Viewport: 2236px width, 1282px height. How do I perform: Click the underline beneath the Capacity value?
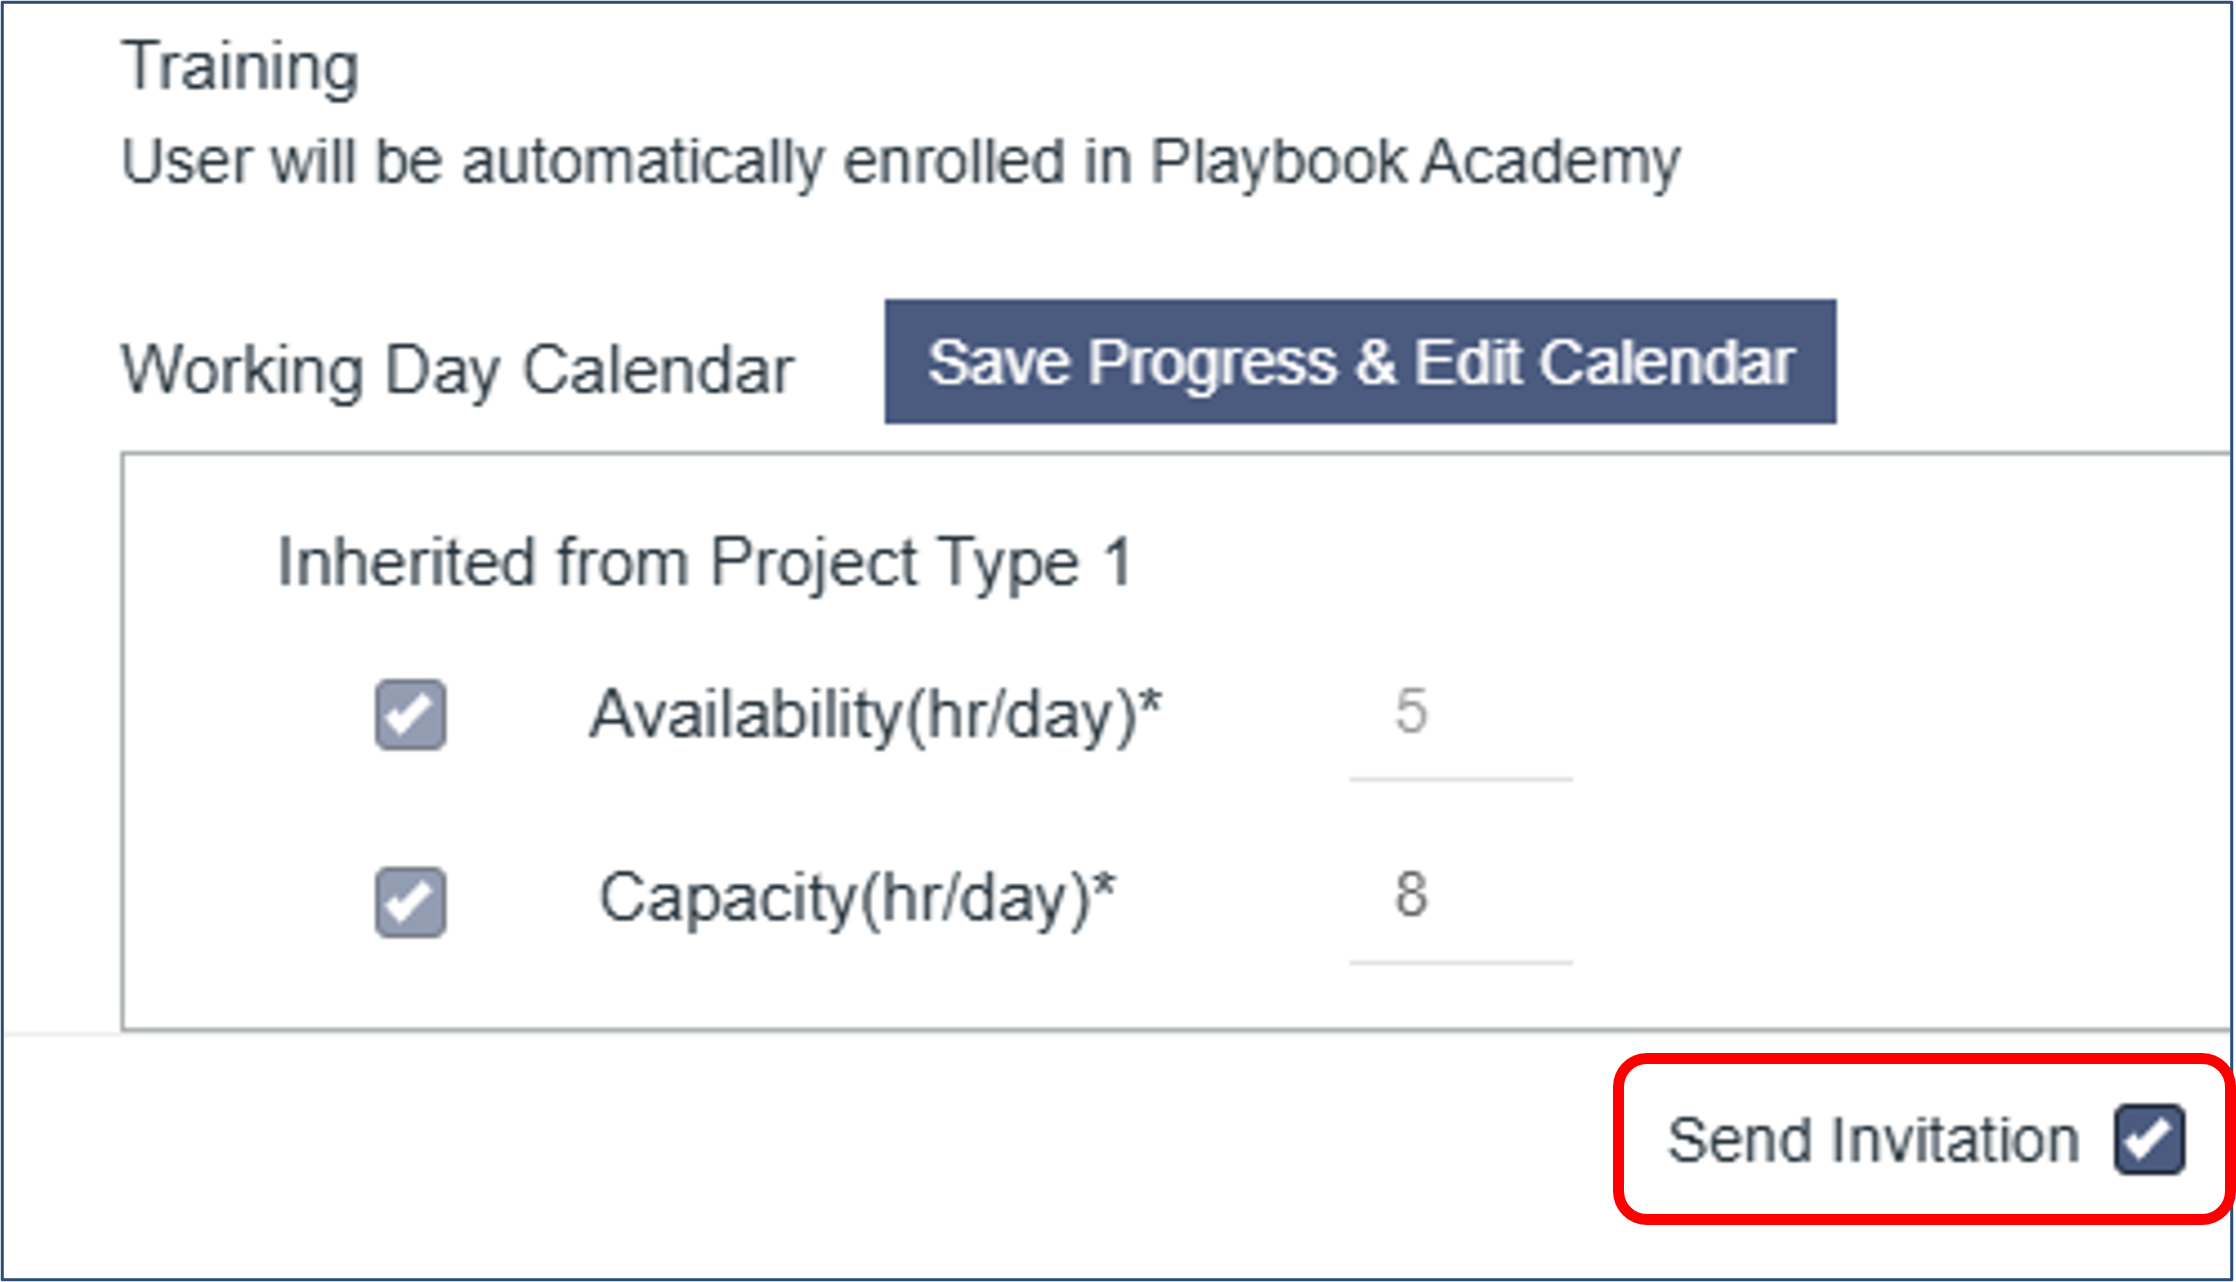1460,962
